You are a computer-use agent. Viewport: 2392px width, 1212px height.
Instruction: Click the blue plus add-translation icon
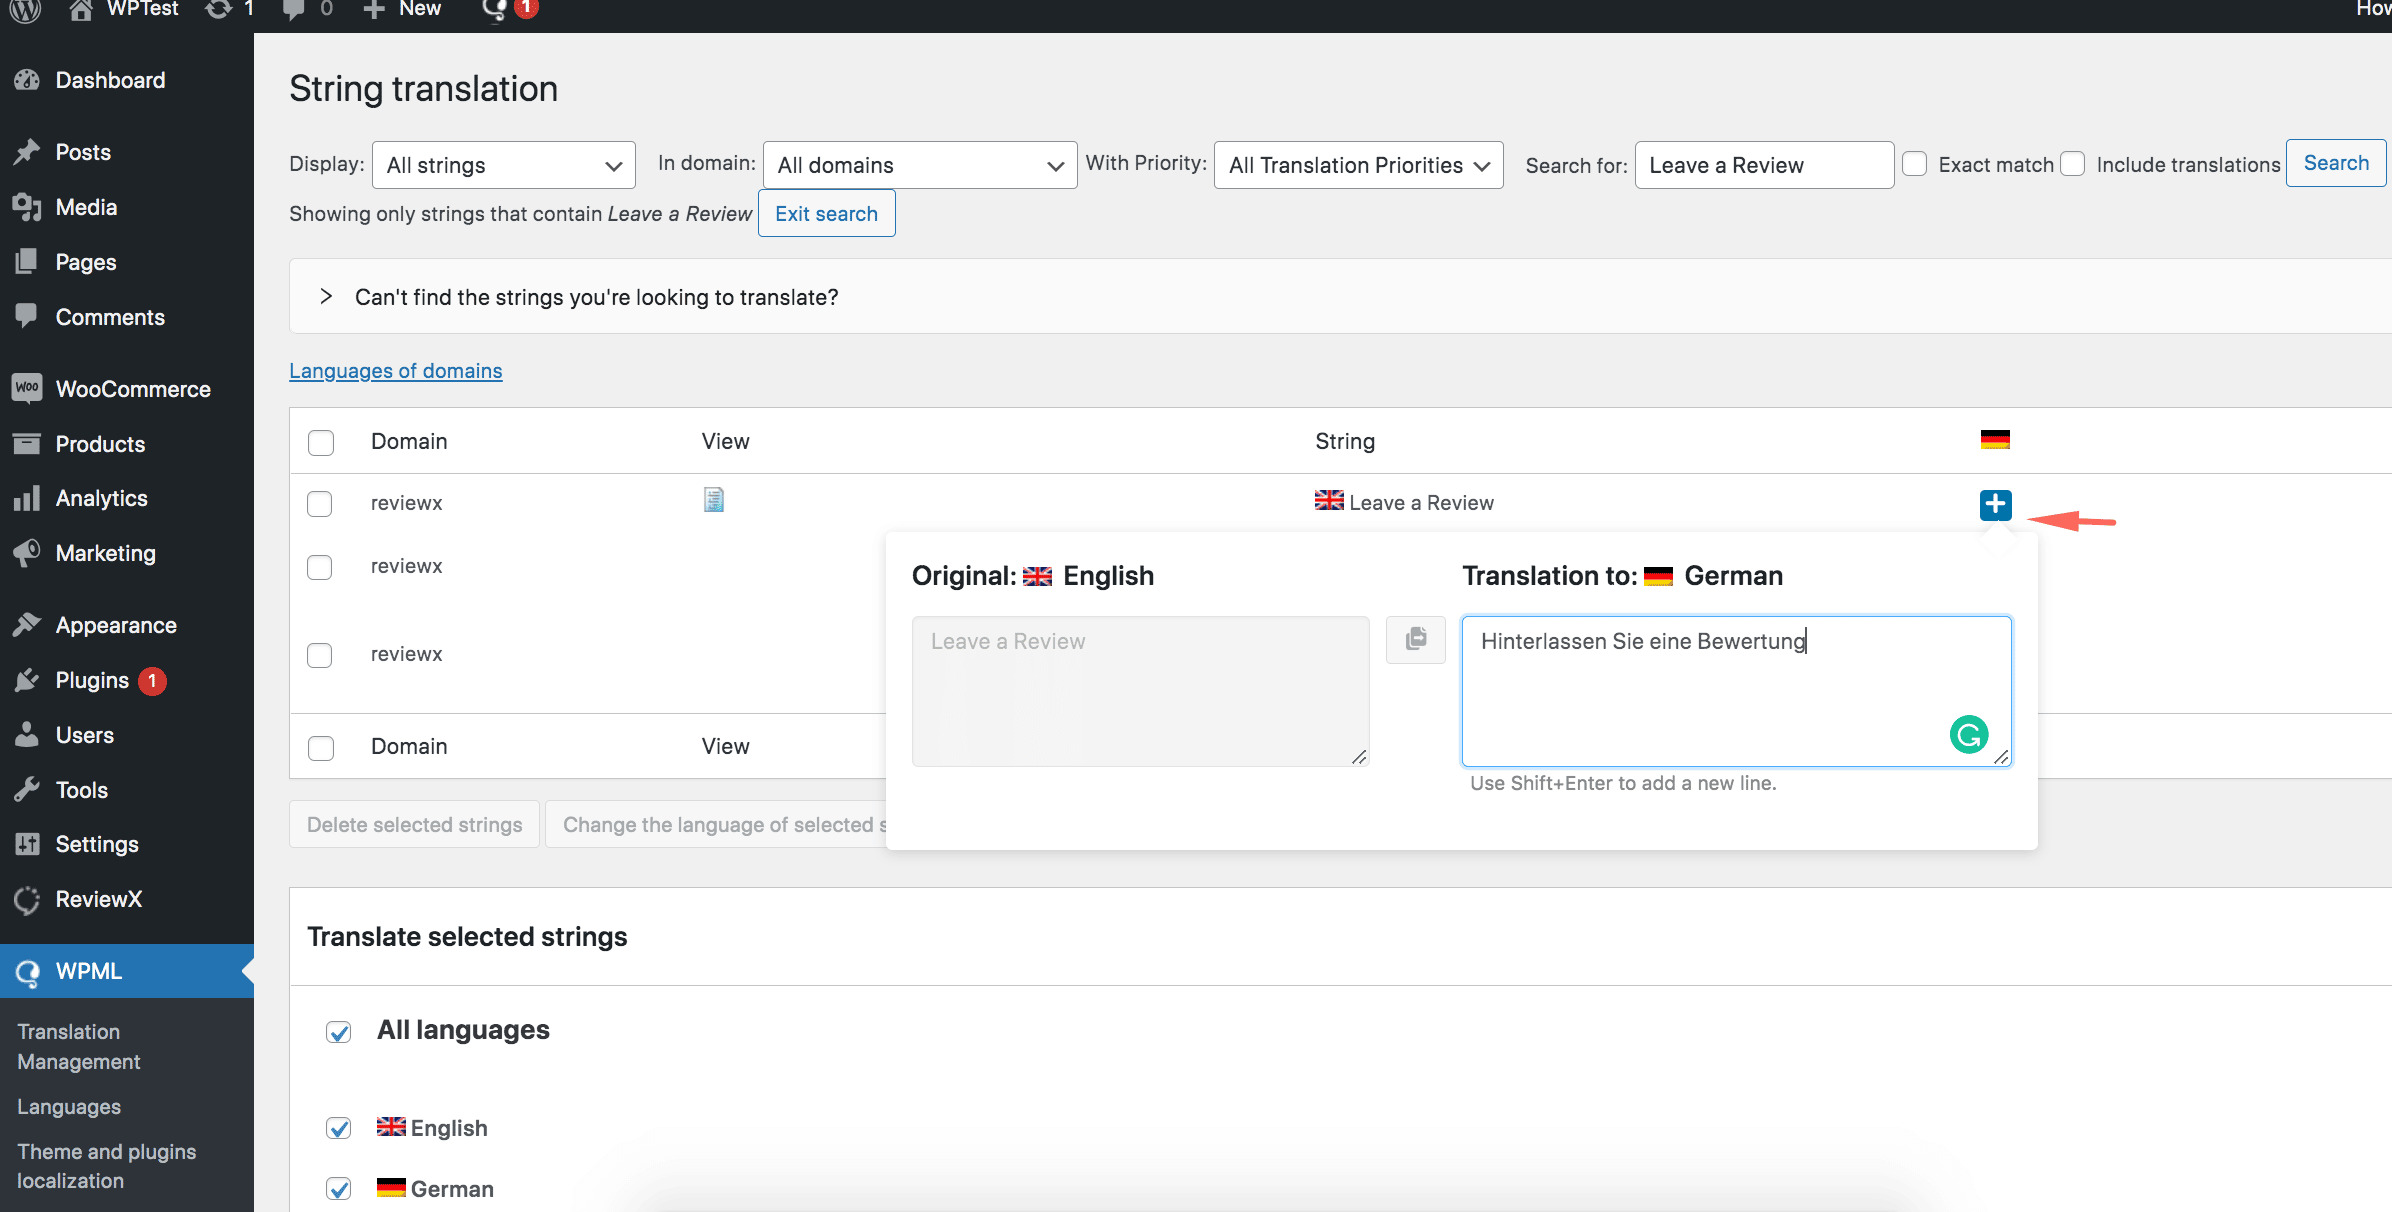1995,505
